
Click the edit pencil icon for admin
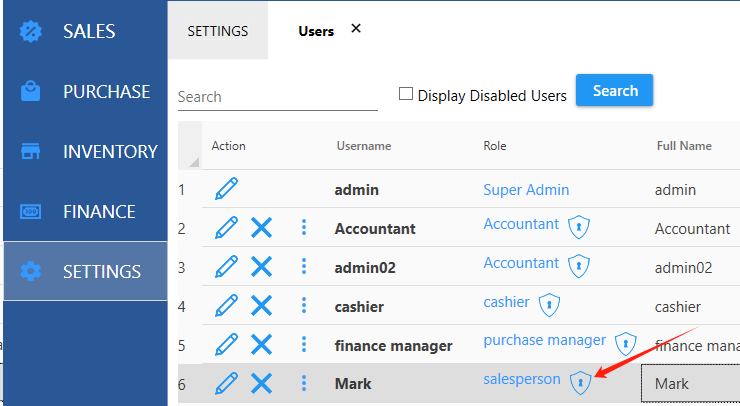227,189
